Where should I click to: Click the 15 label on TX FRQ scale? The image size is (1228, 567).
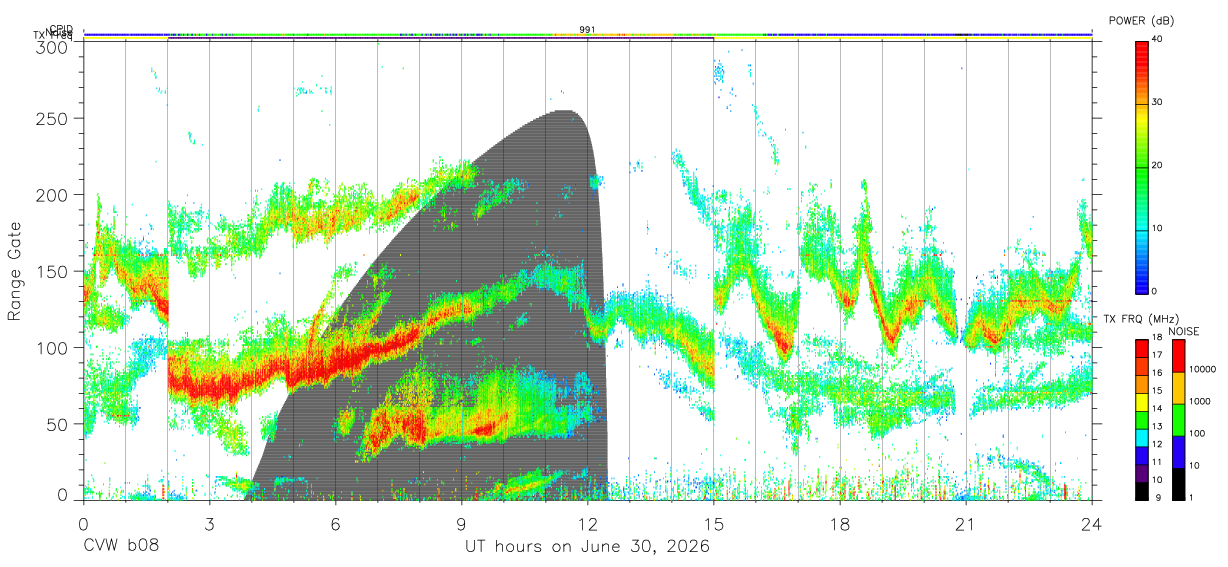[x=1156, y=390]
